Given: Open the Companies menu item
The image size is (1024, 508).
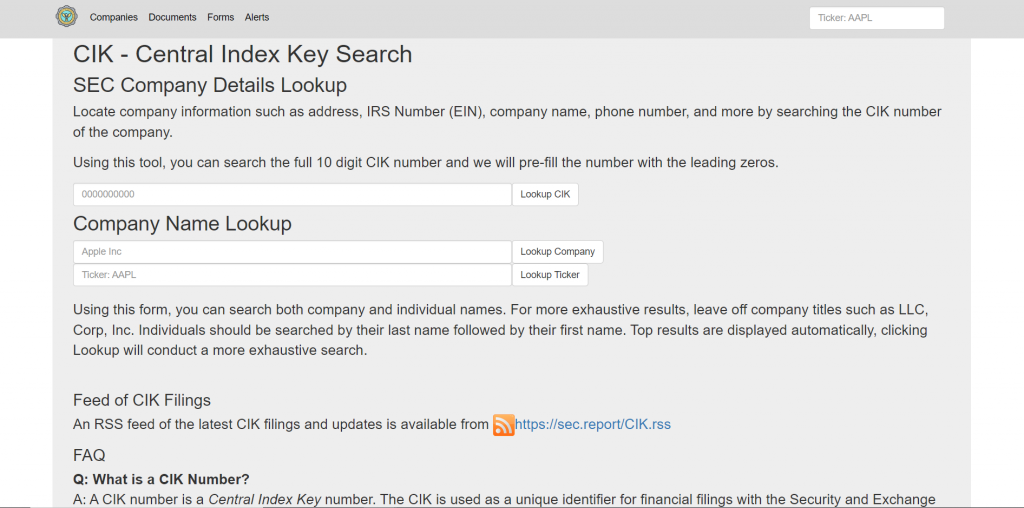Looking at the screenshot, I should 114,18.
